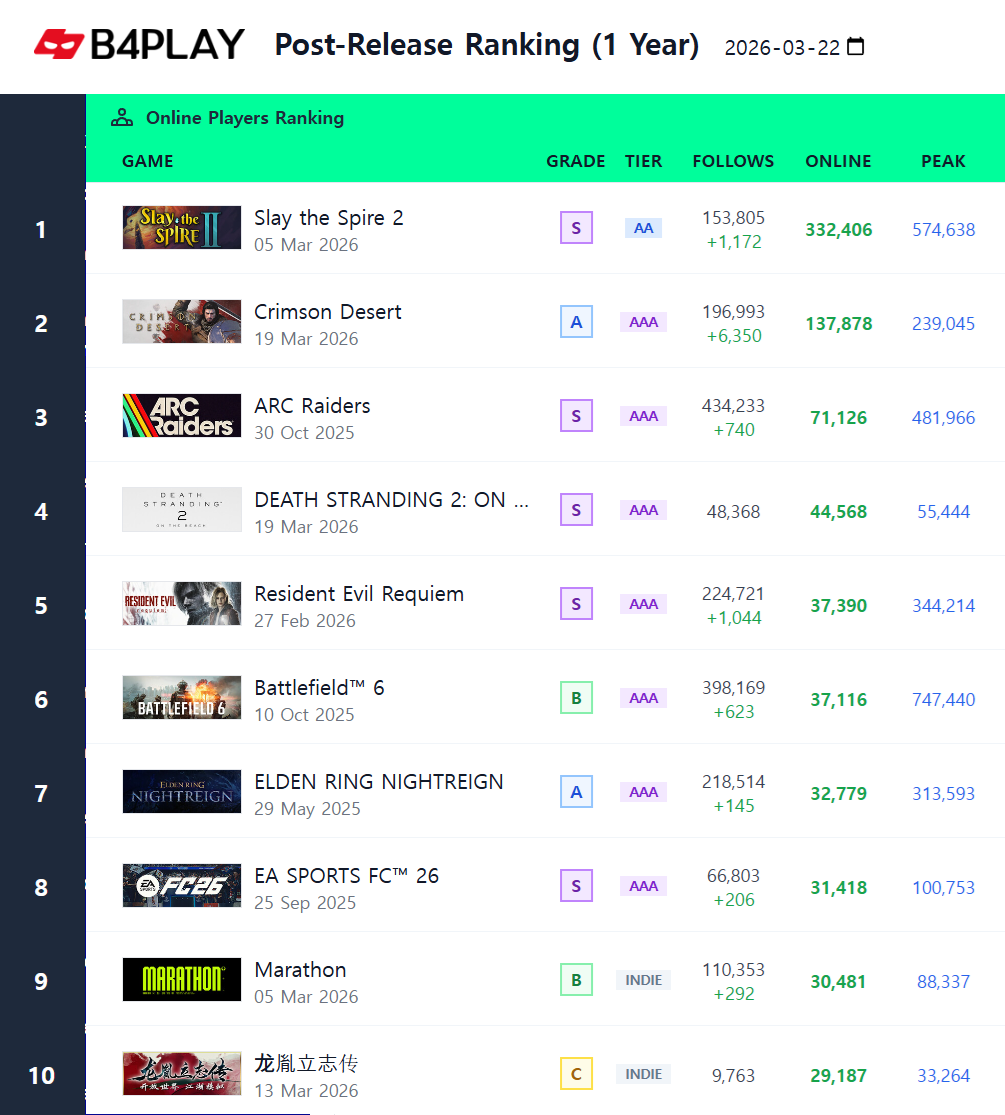Click online count 30,481
Image resolution: width=1005 pixels, height=1115 pixels.
pos(839,981)
